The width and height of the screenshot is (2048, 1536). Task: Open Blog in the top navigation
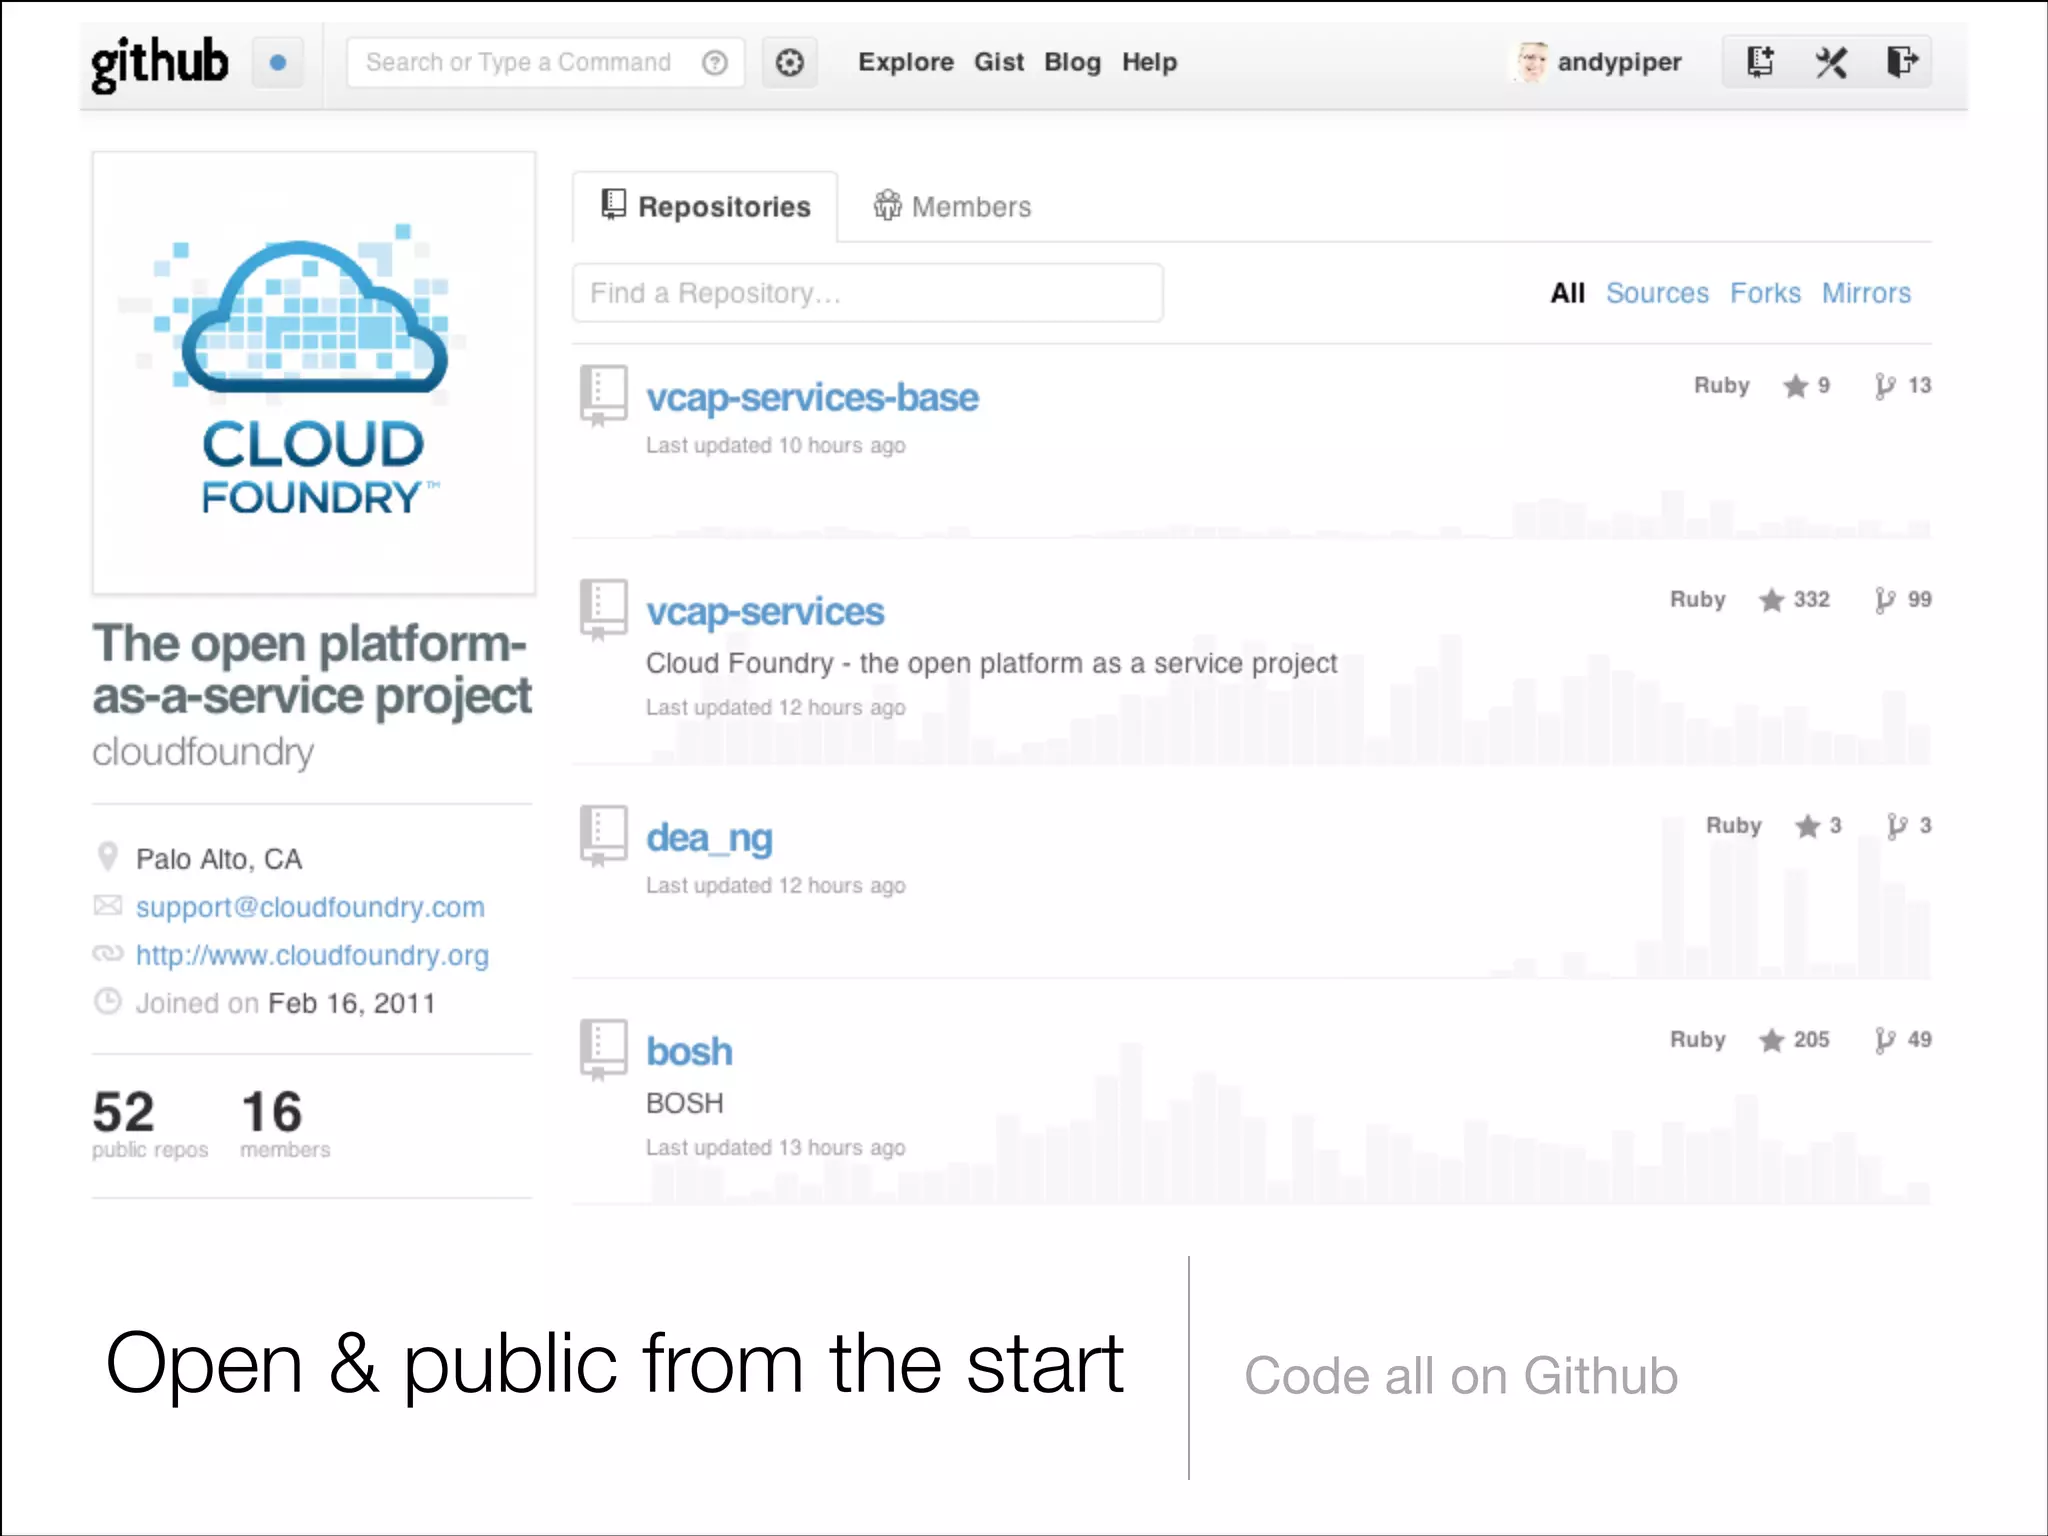tap(1072, 62)
